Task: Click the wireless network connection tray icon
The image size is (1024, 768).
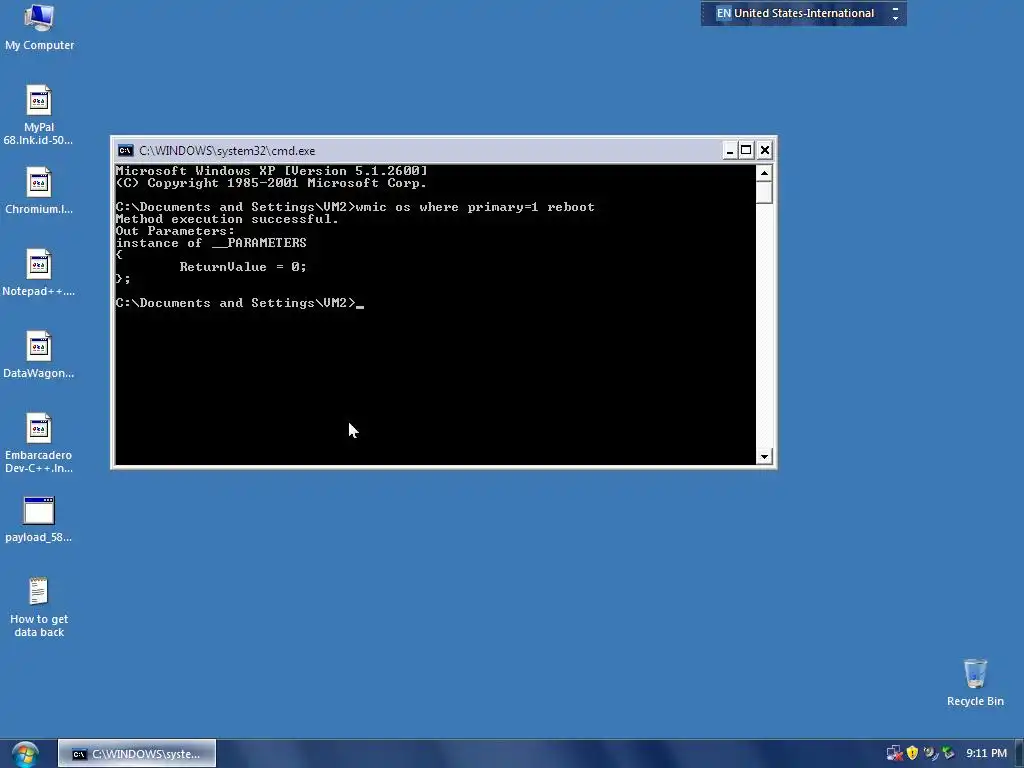Action: coord(930,753)
